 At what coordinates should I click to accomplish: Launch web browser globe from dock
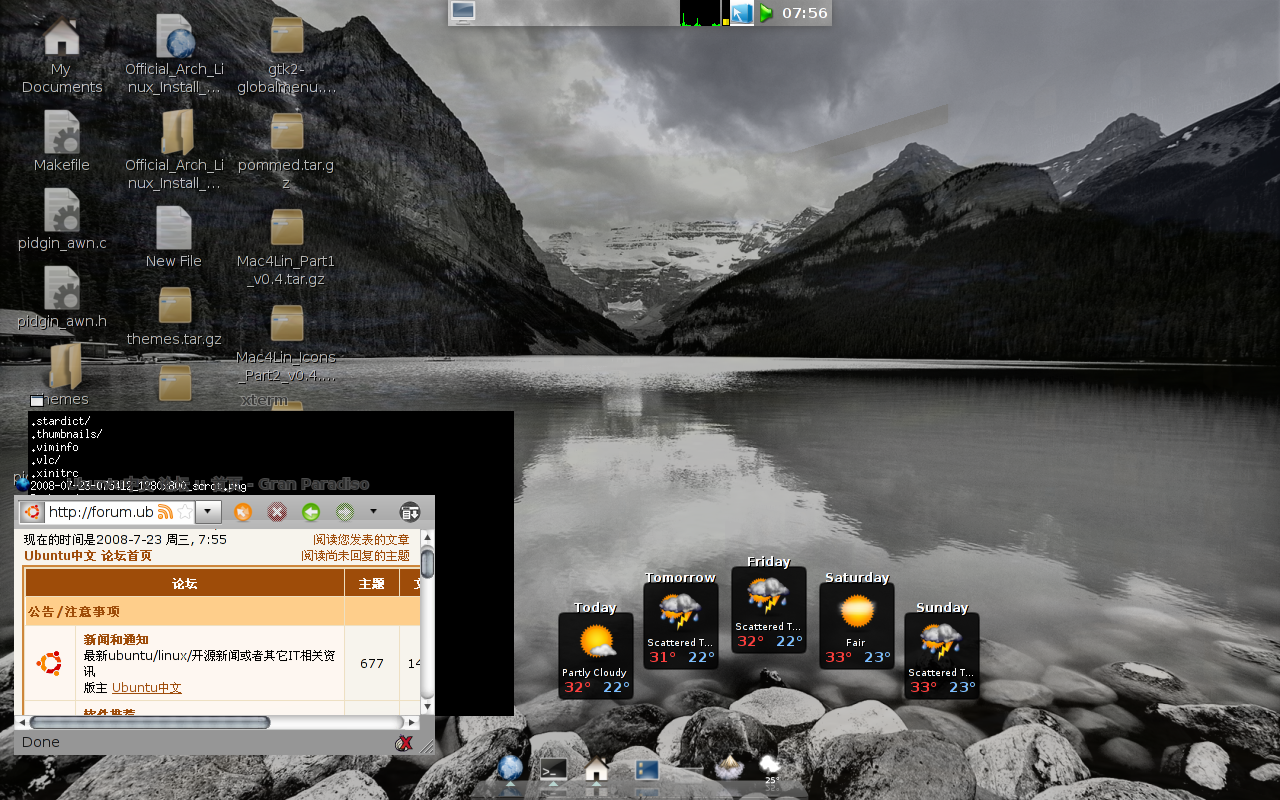510,768
